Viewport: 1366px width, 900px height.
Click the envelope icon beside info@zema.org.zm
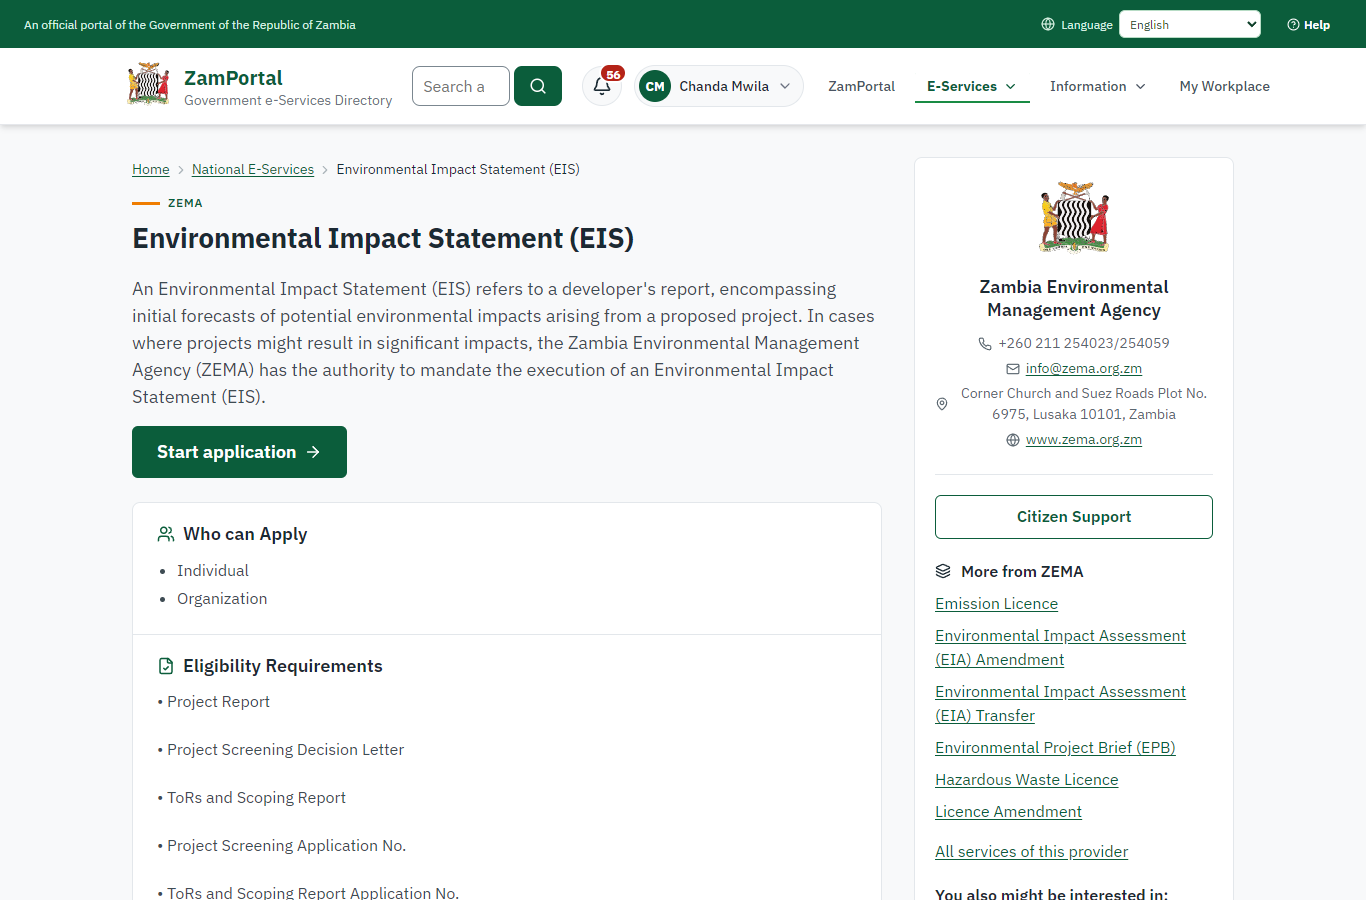tap(1013, 369)
